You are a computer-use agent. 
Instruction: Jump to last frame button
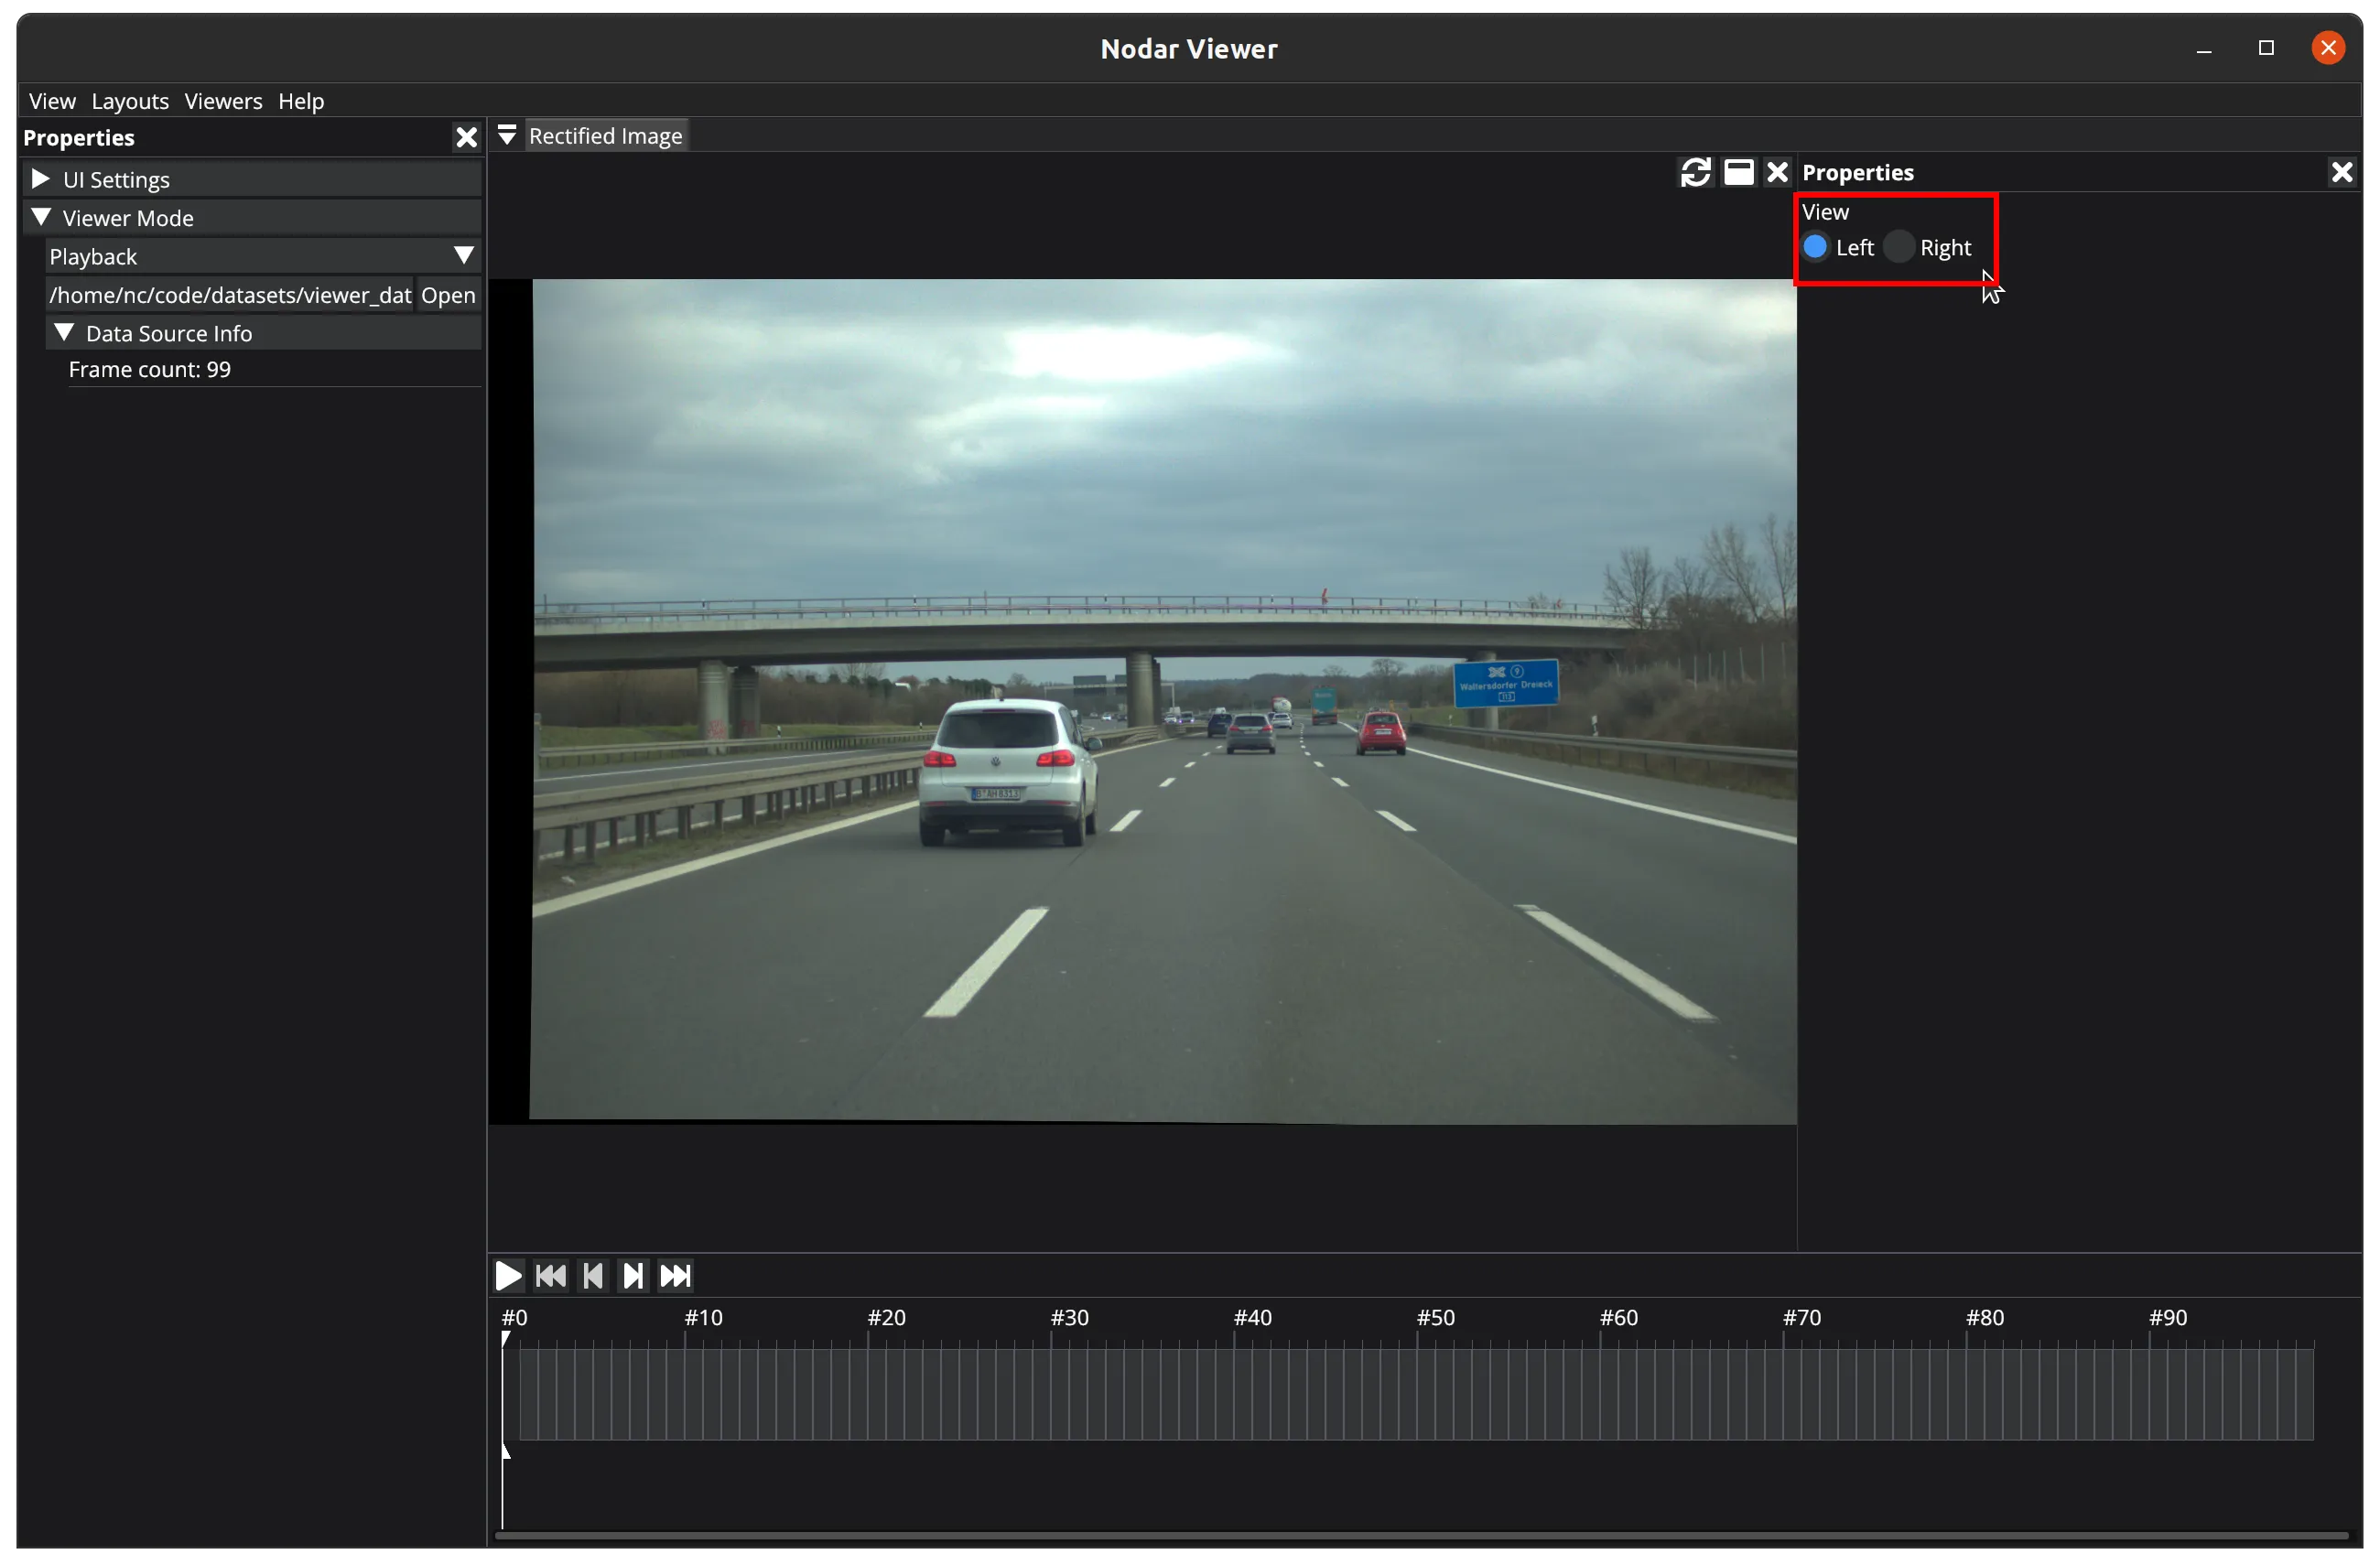pos(675,1276)
